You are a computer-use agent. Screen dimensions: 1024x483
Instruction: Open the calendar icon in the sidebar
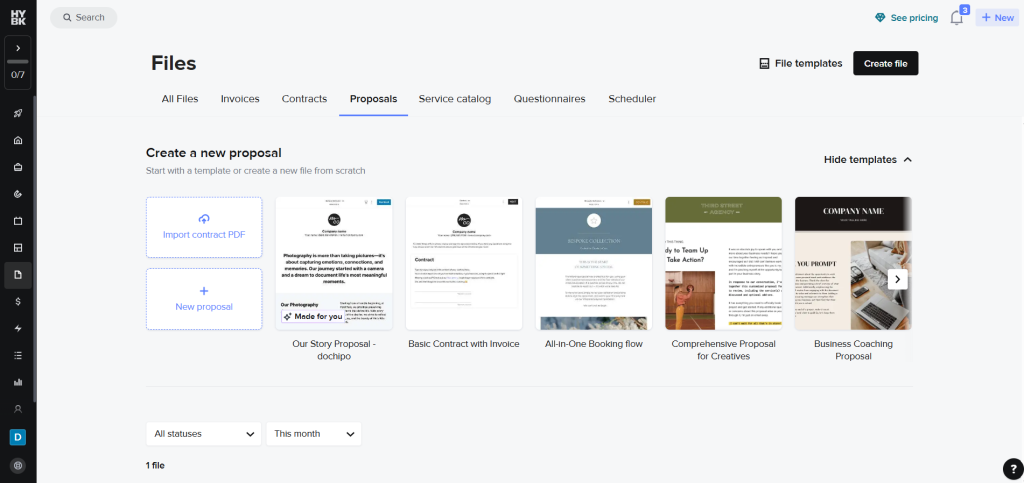pos(18,221)
